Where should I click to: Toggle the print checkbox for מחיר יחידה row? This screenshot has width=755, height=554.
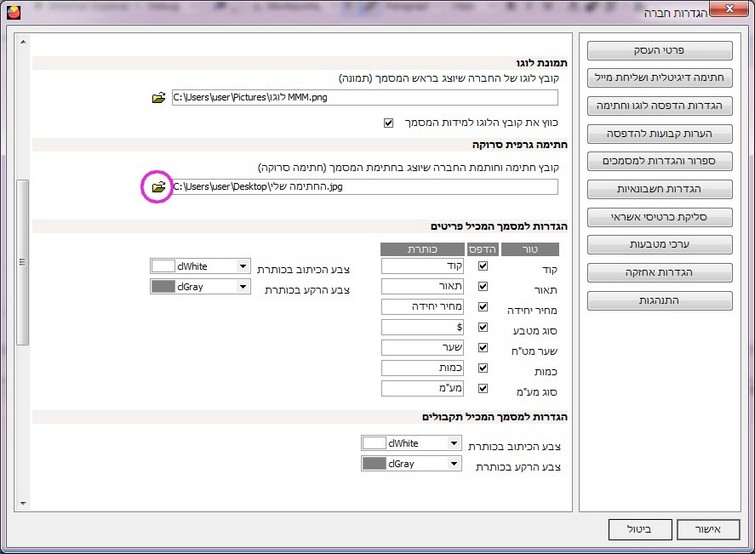pos(484,307)
